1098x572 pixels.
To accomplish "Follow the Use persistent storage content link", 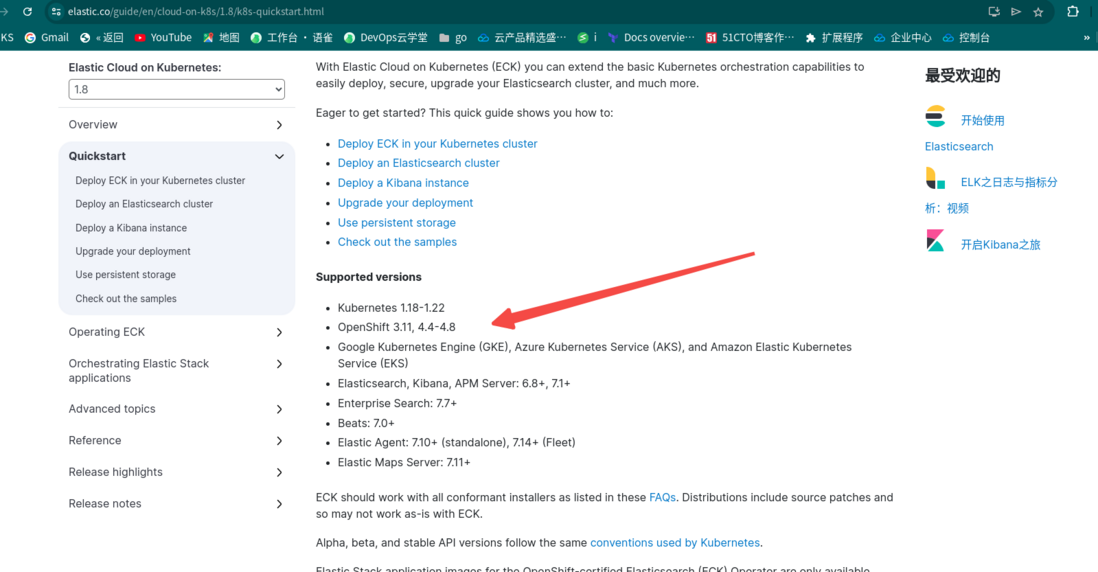I will click(x=396, y=223).
